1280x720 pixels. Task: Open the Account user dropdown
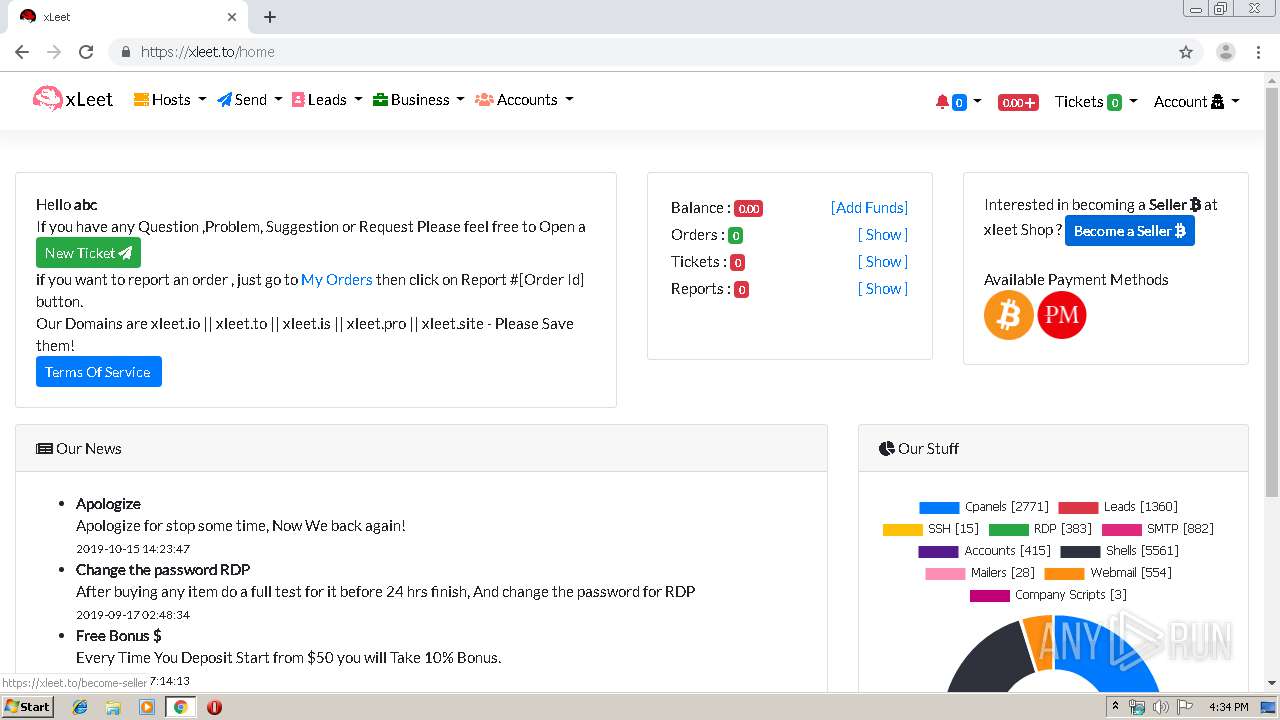pyautogui.click(x=1196, y=102)
